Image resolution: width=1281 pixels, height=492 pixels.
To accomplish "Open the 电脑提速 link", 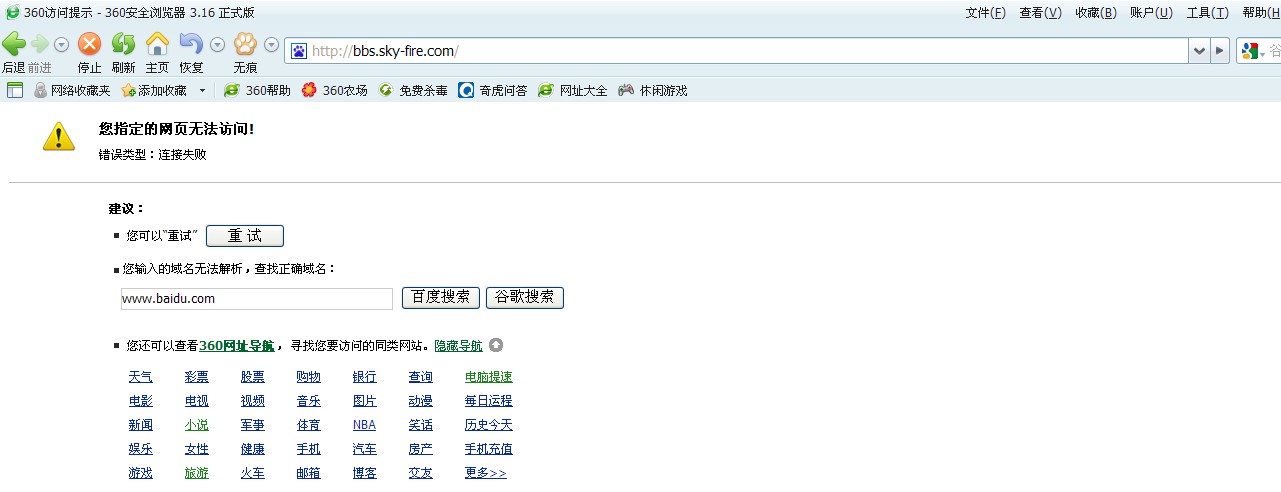I will click(489, 377).
